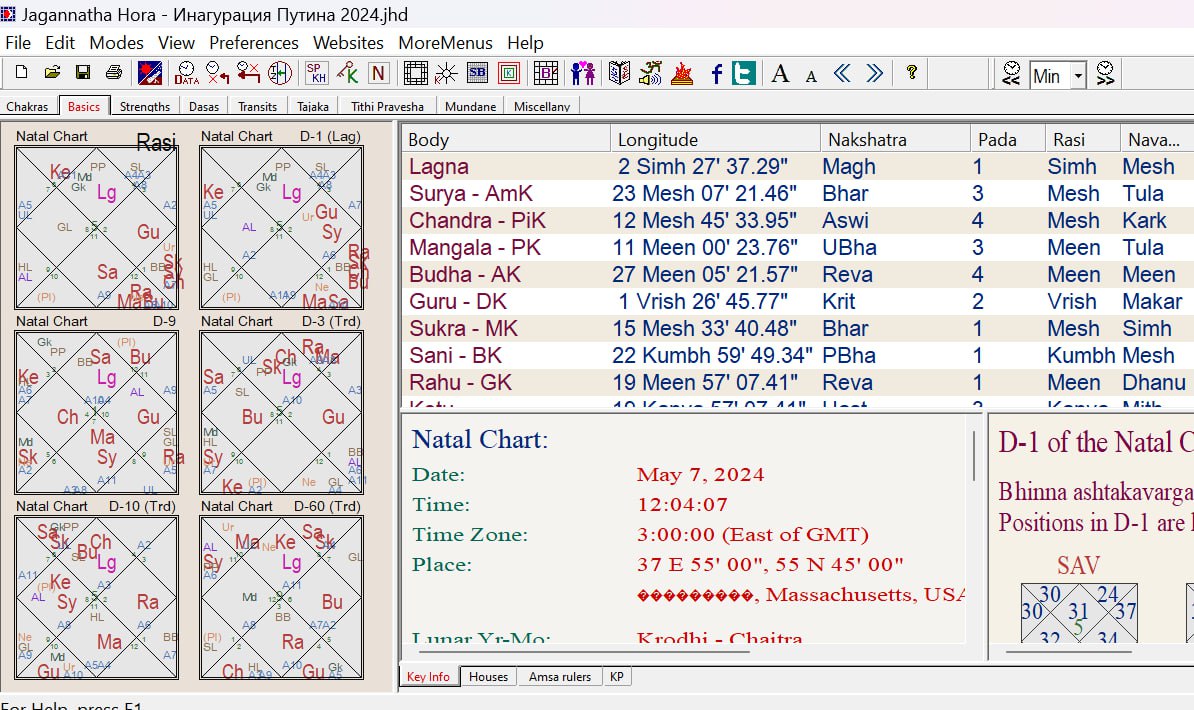Click the yellow question mark help icon
1194x710 pixels.
(x=911, y=73)
